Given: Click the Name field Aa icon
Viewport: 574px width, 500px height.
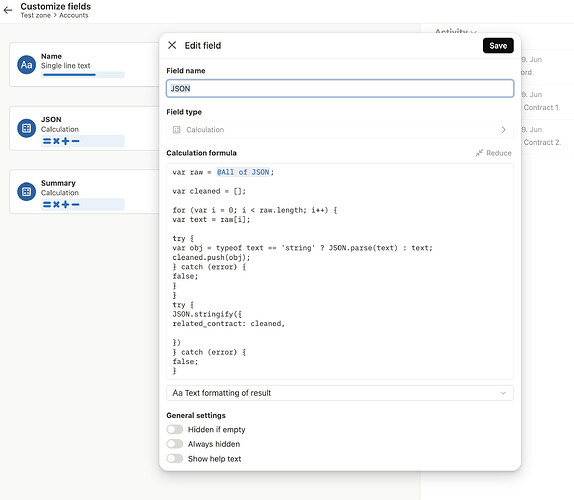Looking at the screenshot, I should 26,65.
